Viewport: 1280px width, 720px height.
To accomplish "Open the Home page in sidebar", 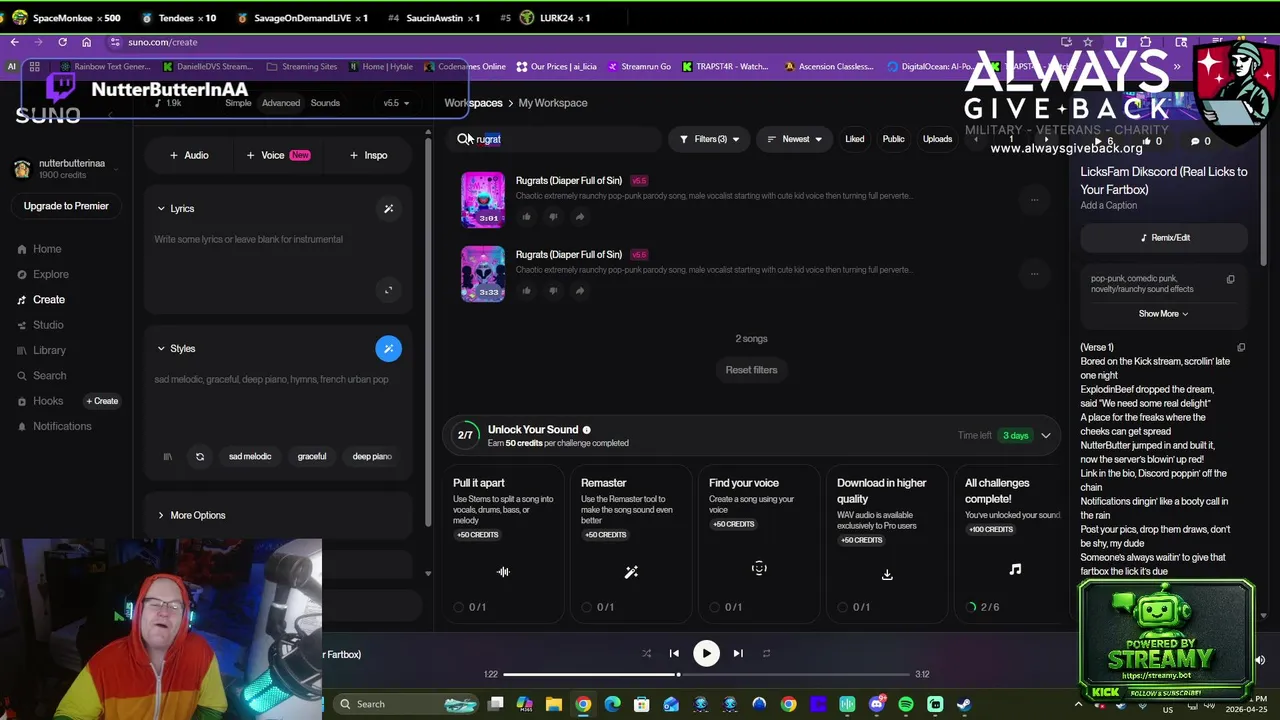I will tap(39, 250).
